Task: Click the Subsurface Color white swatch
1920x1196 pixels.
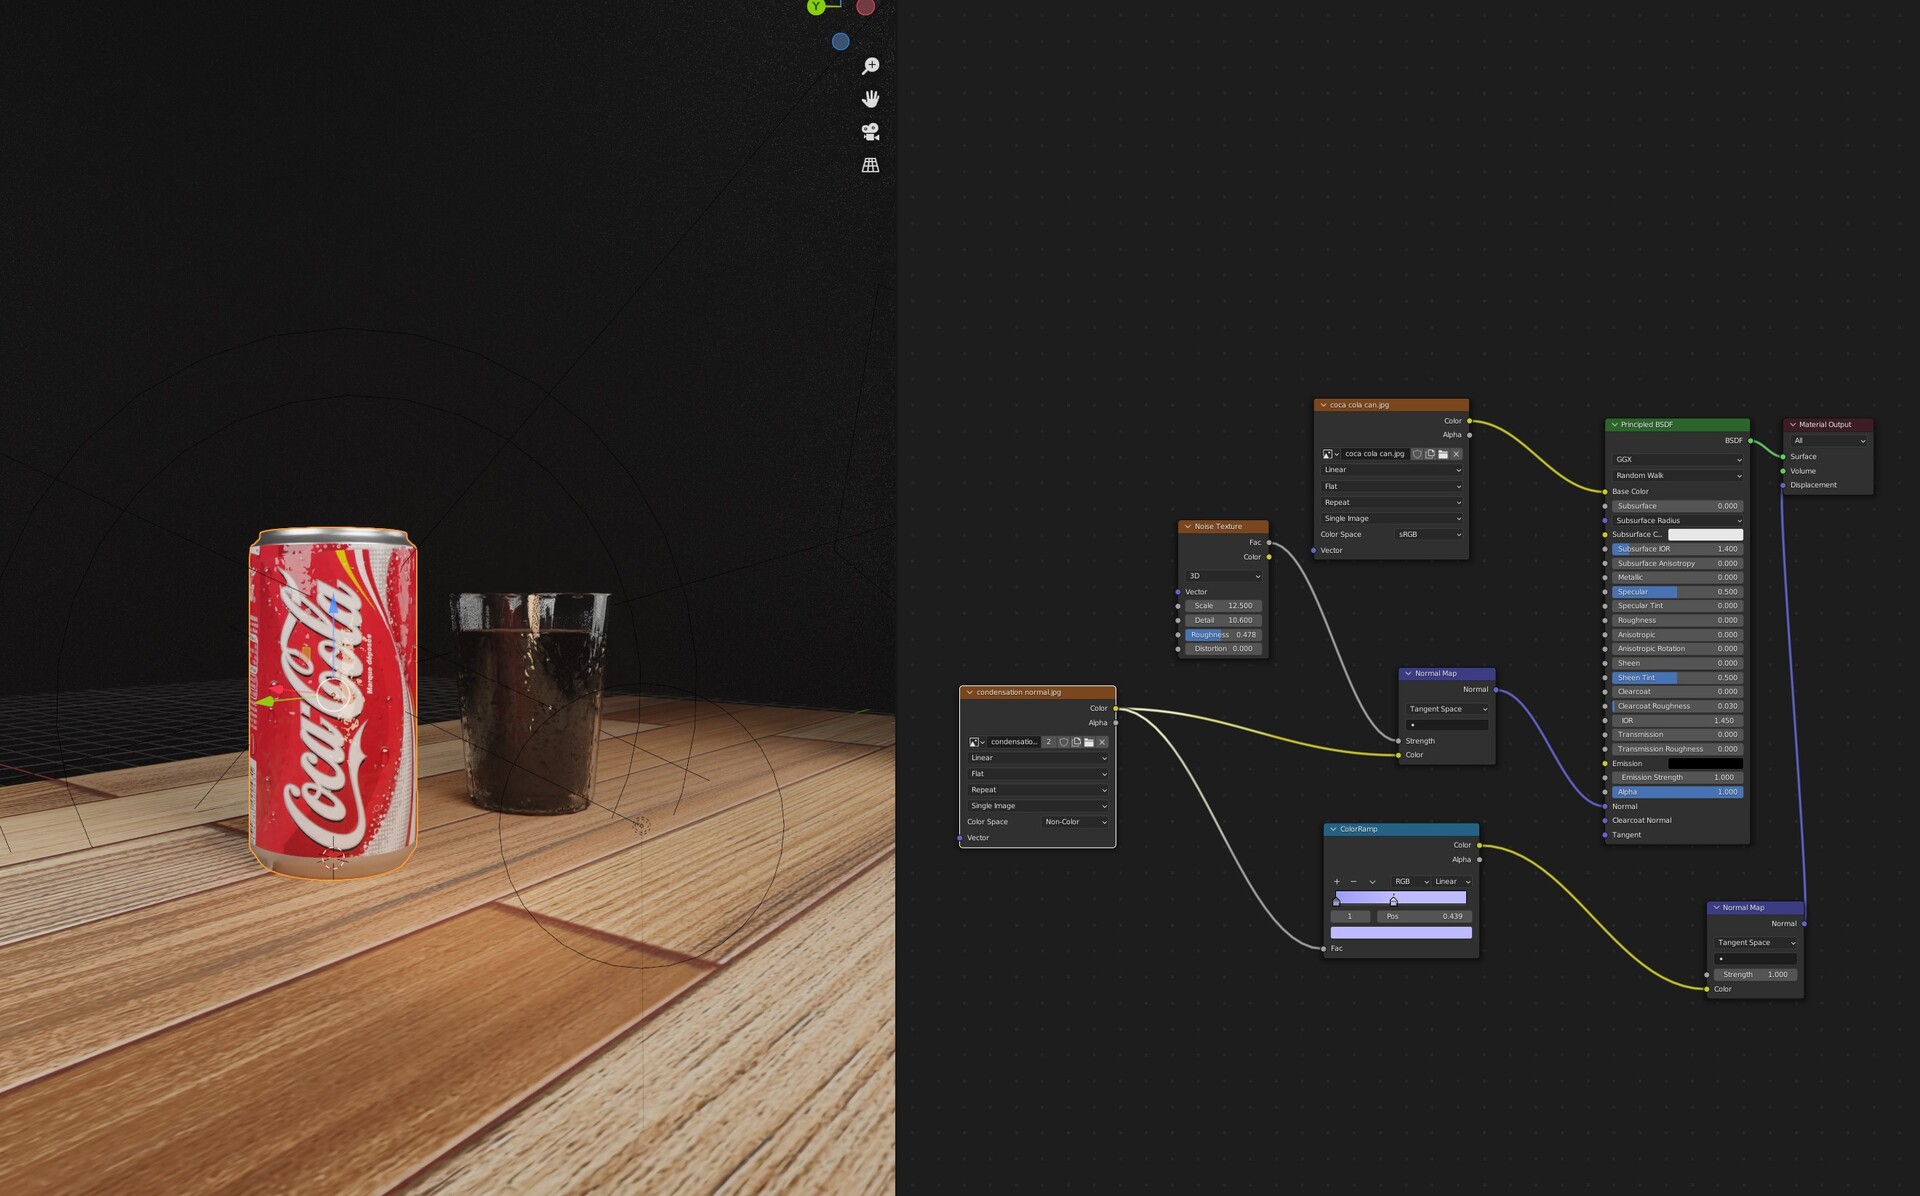Action: 1705,535
